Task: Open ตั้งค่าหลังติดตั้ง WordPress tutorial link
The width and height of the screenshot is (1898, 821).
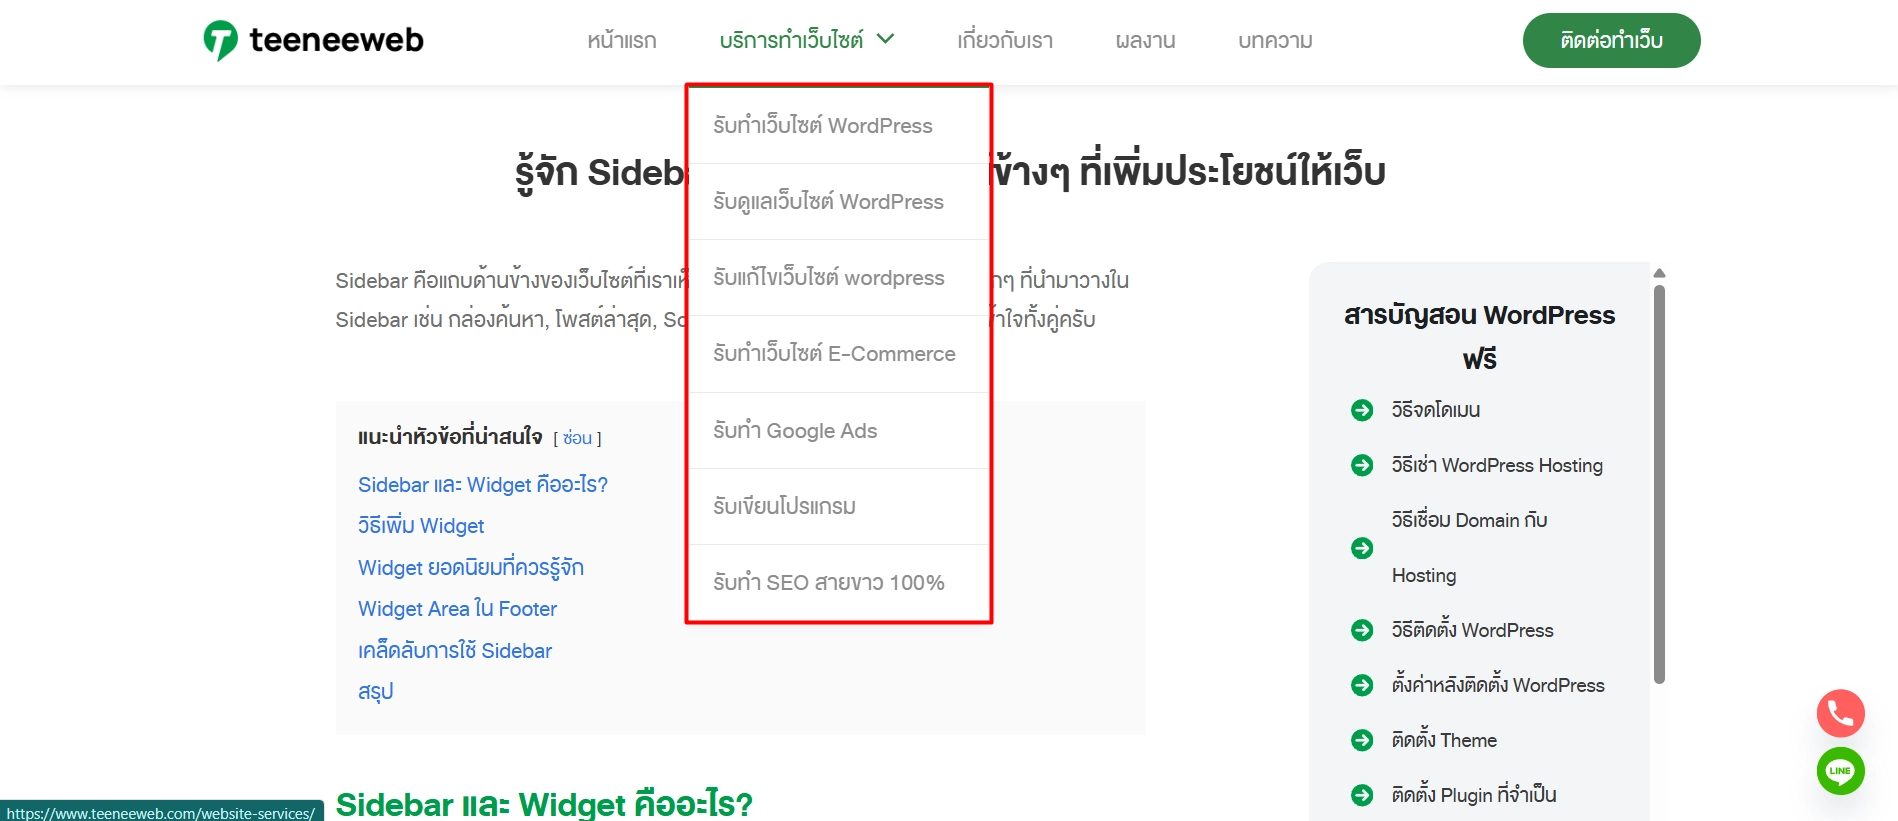Action: pyautogui.click(x=1498, y=685)
